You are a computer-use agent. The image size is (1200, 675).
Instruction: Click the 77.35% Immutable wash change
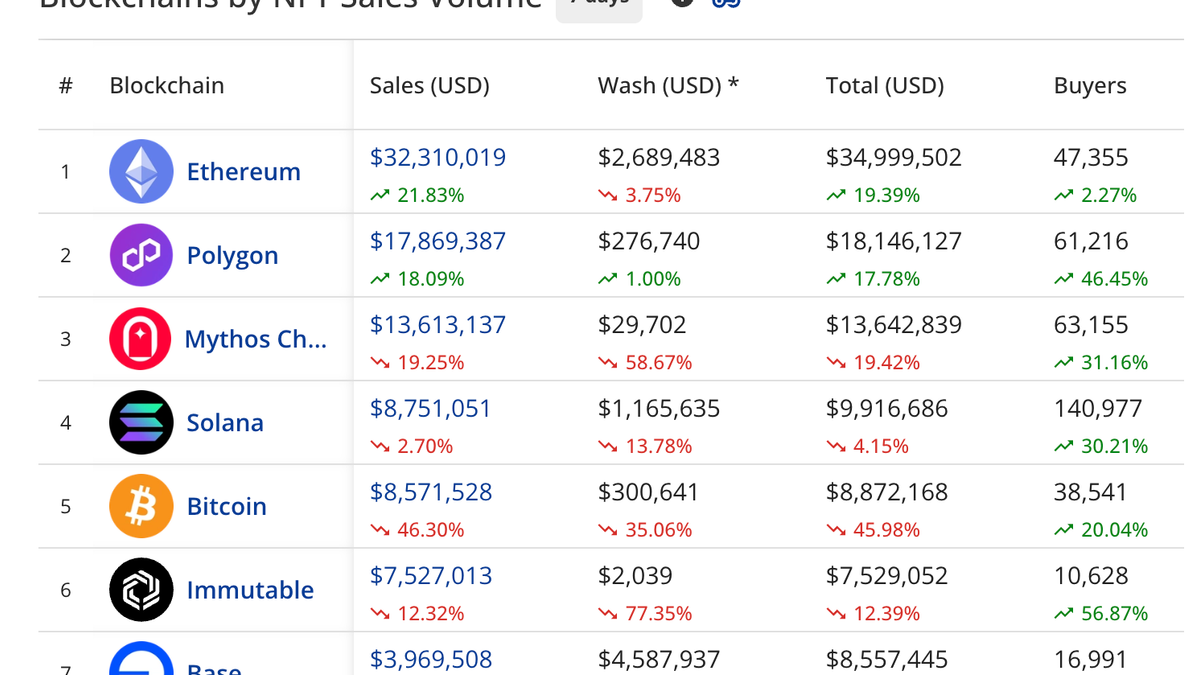pyautogui.click(x=645, y=614)
